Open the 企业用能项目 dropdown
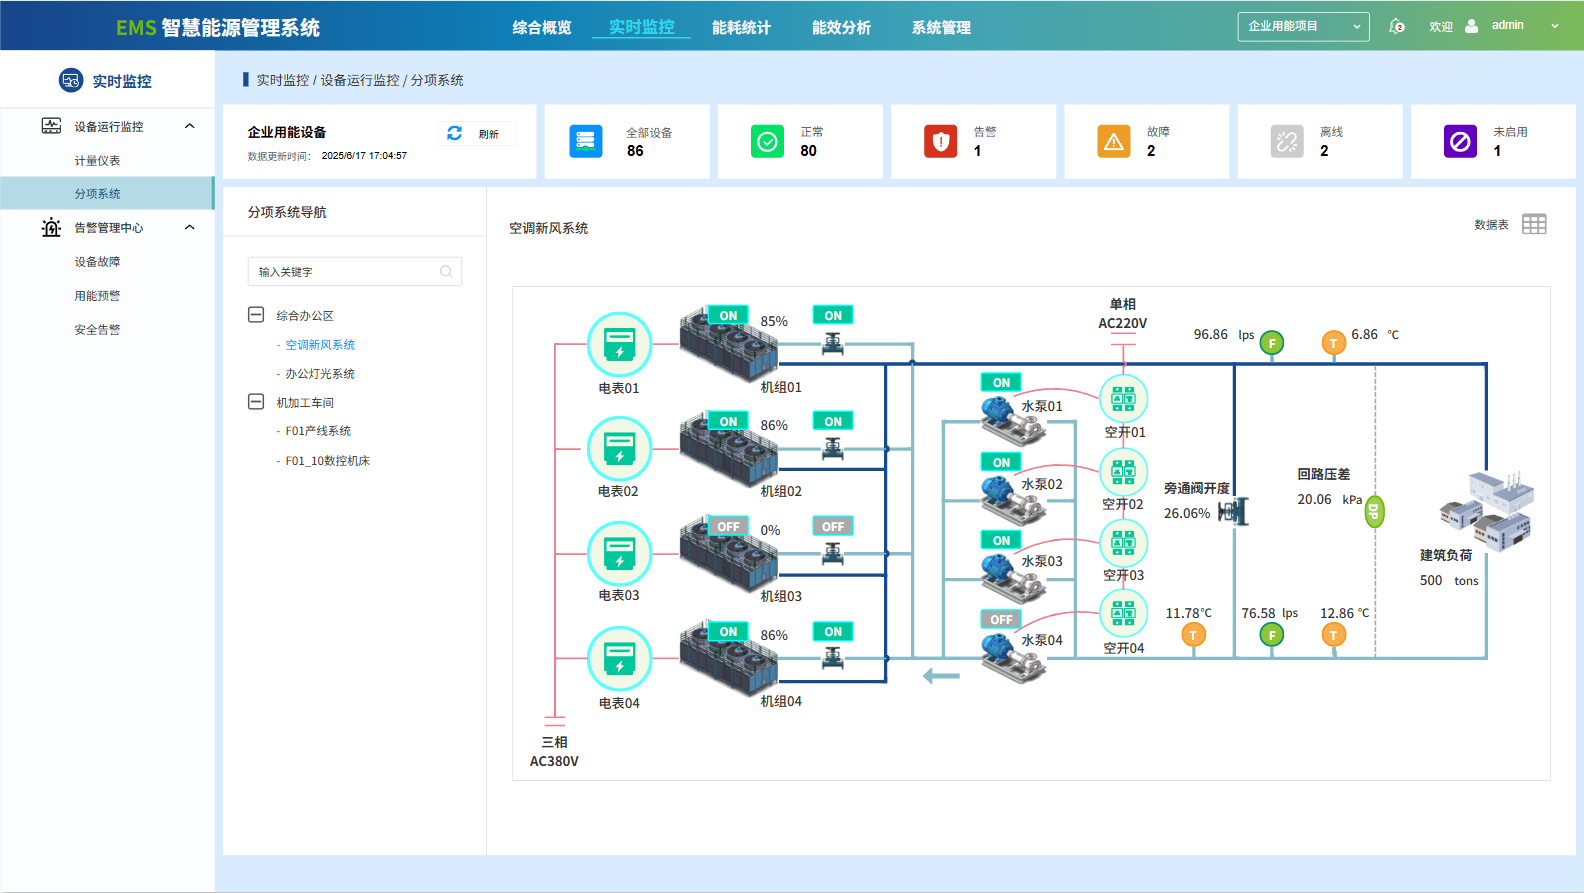 (x=1303, y=26)
